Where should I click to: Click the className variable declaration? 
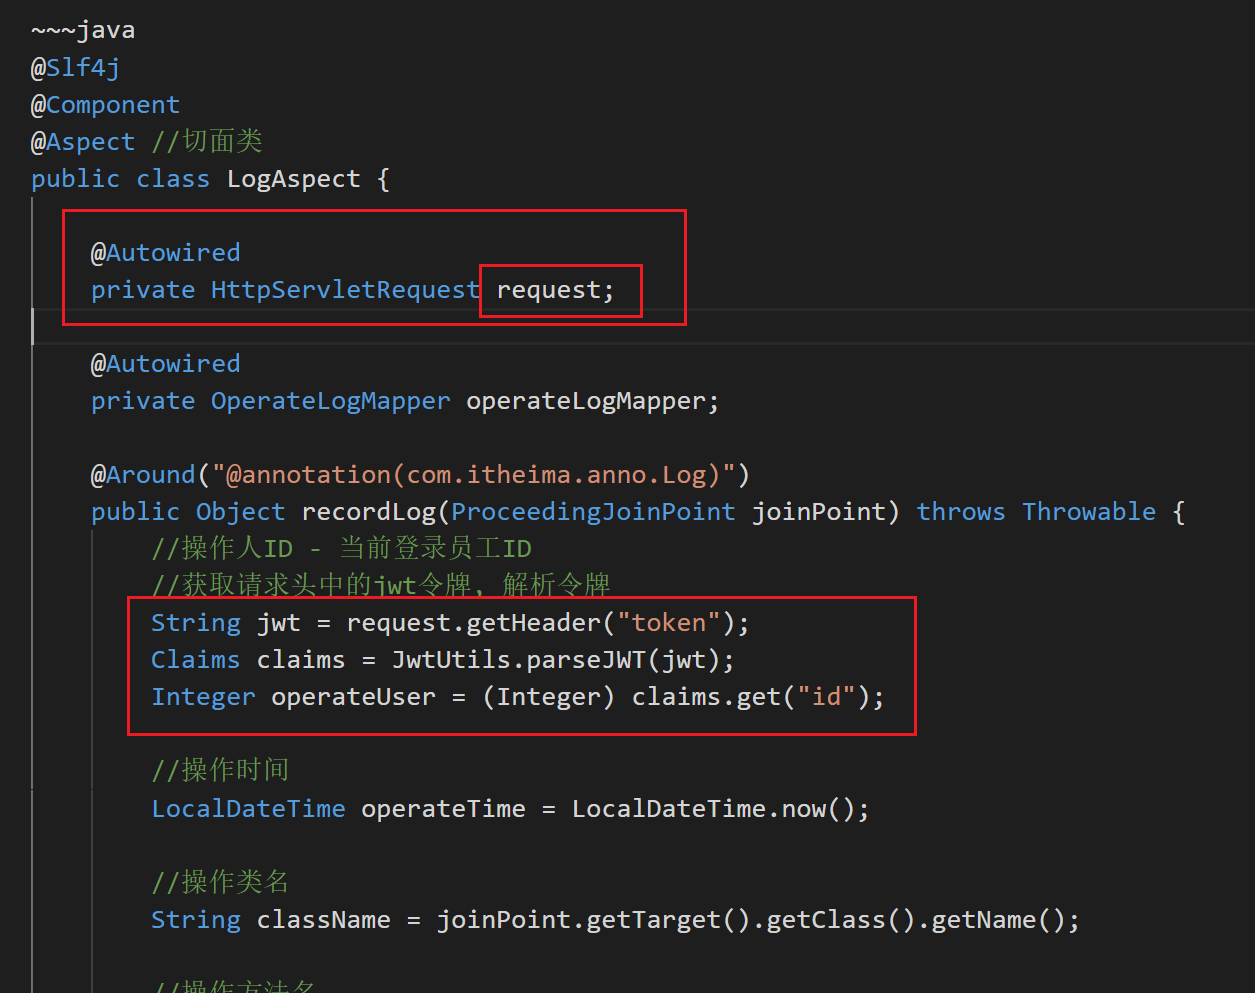(323, 919)
